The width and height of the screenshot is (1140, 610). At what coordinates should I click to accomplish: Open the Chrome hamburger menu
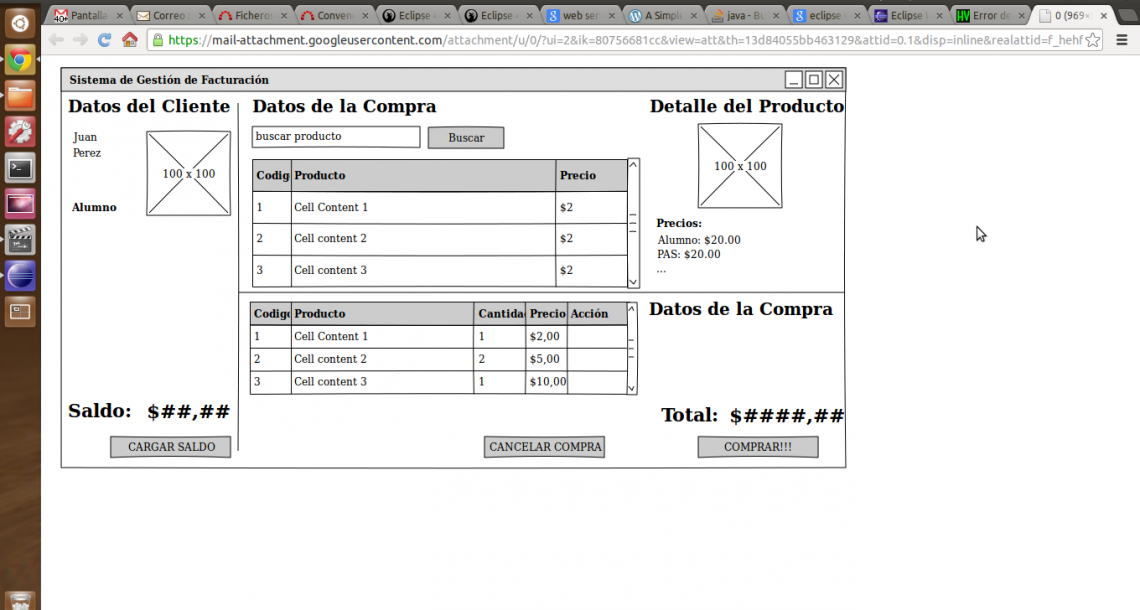coord(1122,40)
